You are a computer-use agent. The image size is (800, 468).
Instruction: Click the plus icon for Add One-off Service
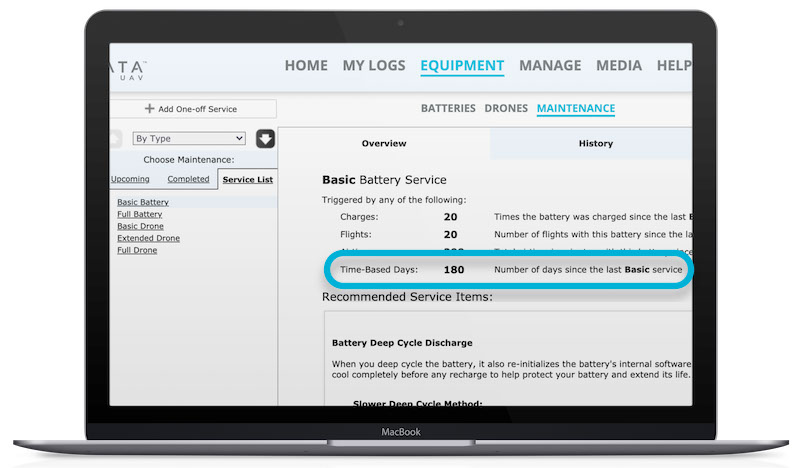click(149, 109)
